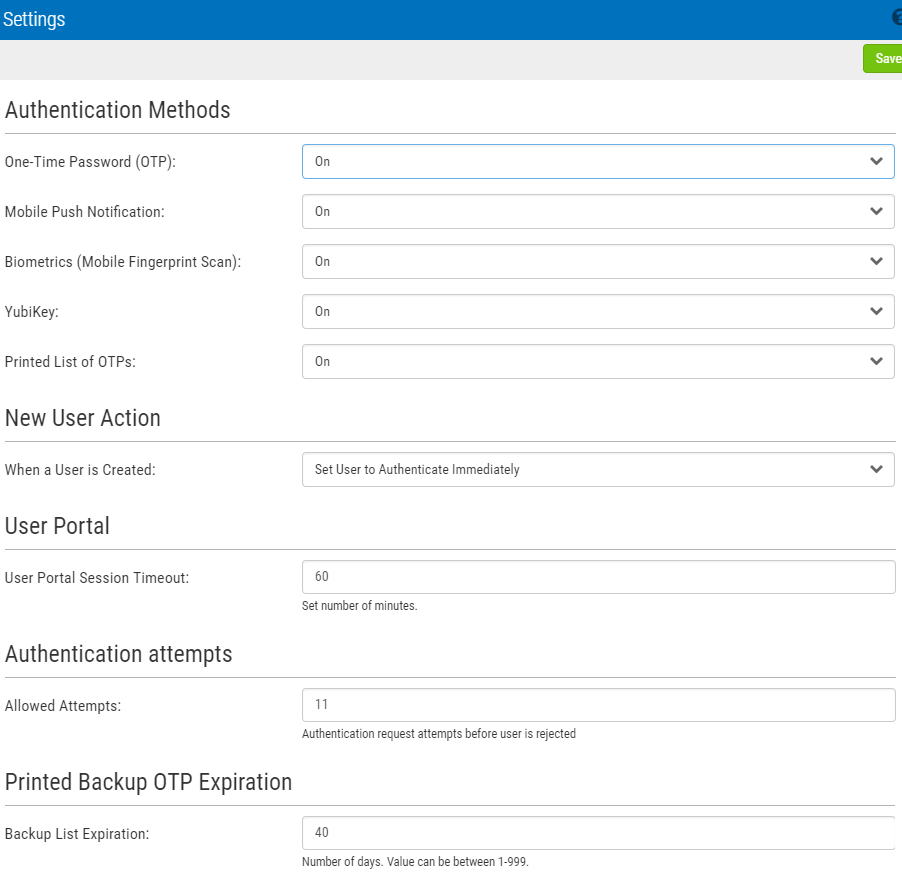Select the Backup List Expiration field
The width and height of the screenshot is (902, 891).
597,833
